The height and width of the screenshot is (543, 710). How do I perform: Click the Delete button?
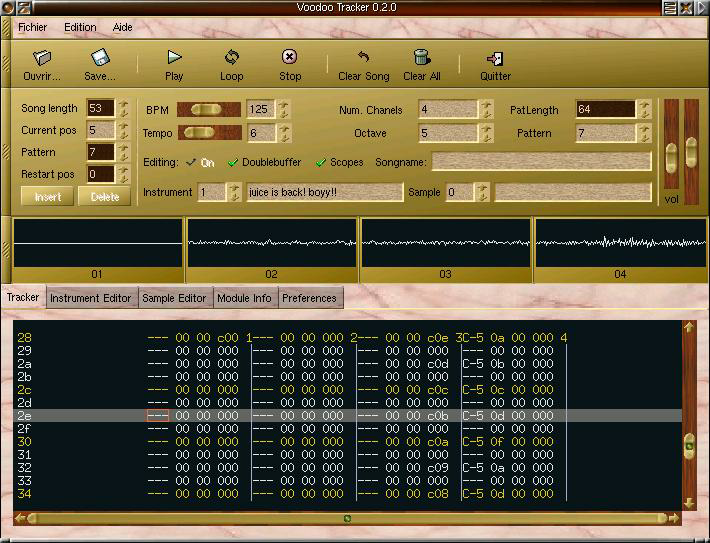click(105, 197)
